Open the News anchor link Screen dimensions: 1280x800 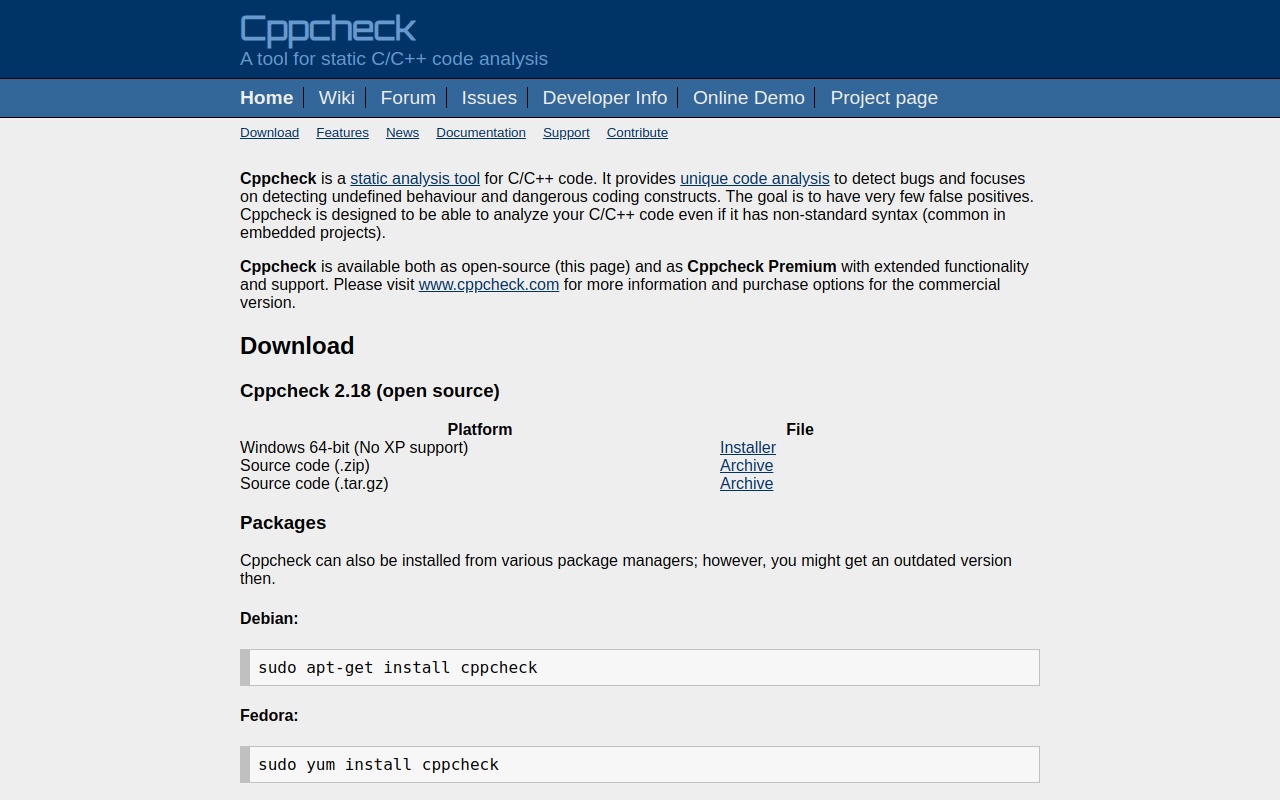(402, 133)
